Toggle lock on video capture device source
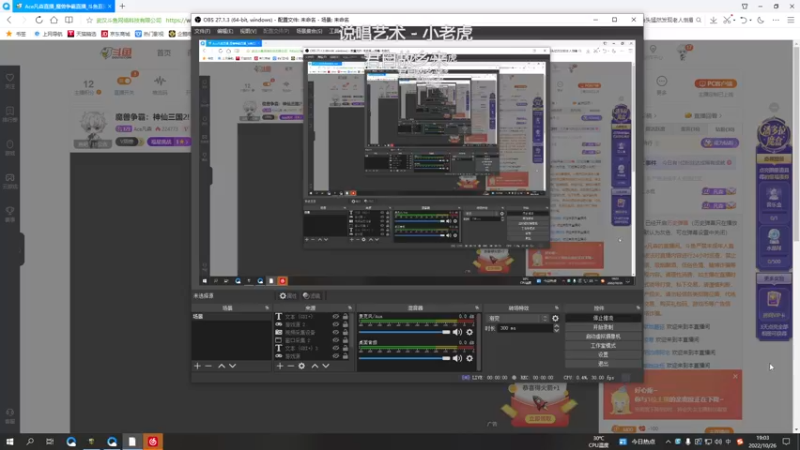 coord(345,332)
